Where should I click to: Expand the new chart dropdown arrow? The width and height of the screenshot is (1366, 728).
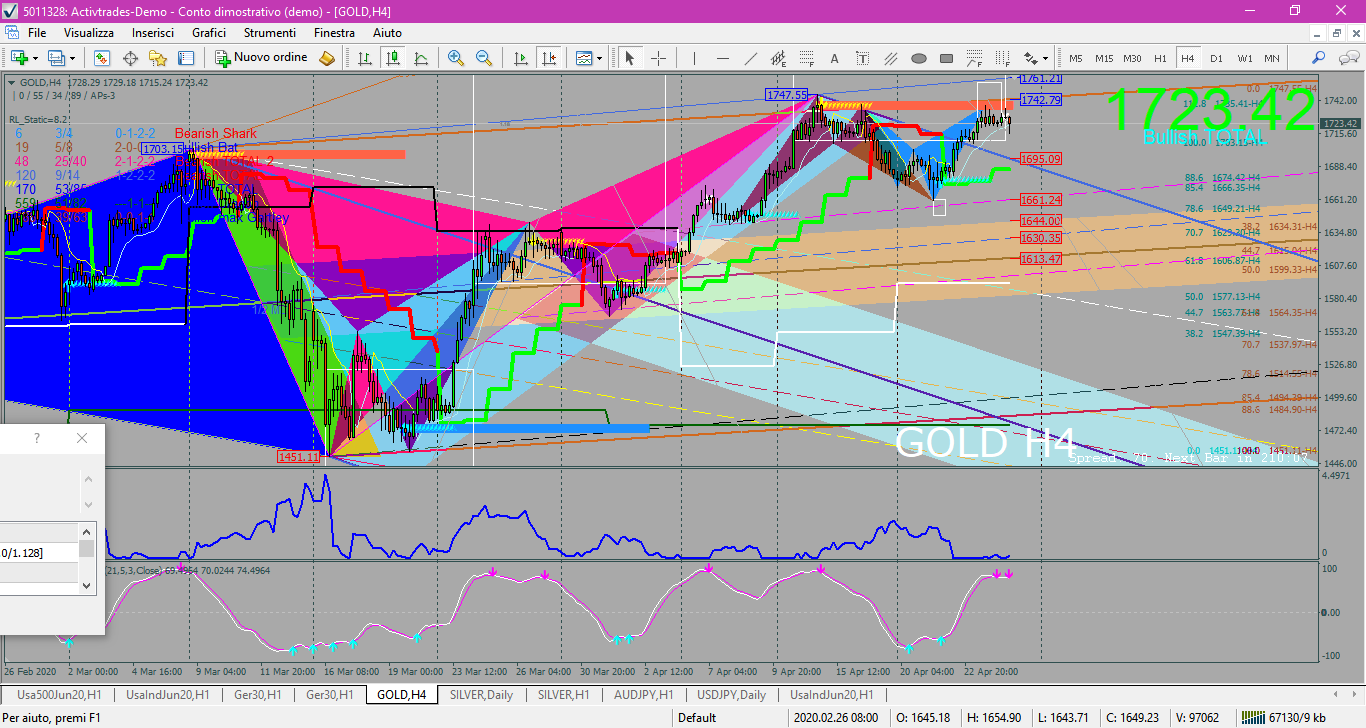[x=36, y=58]
